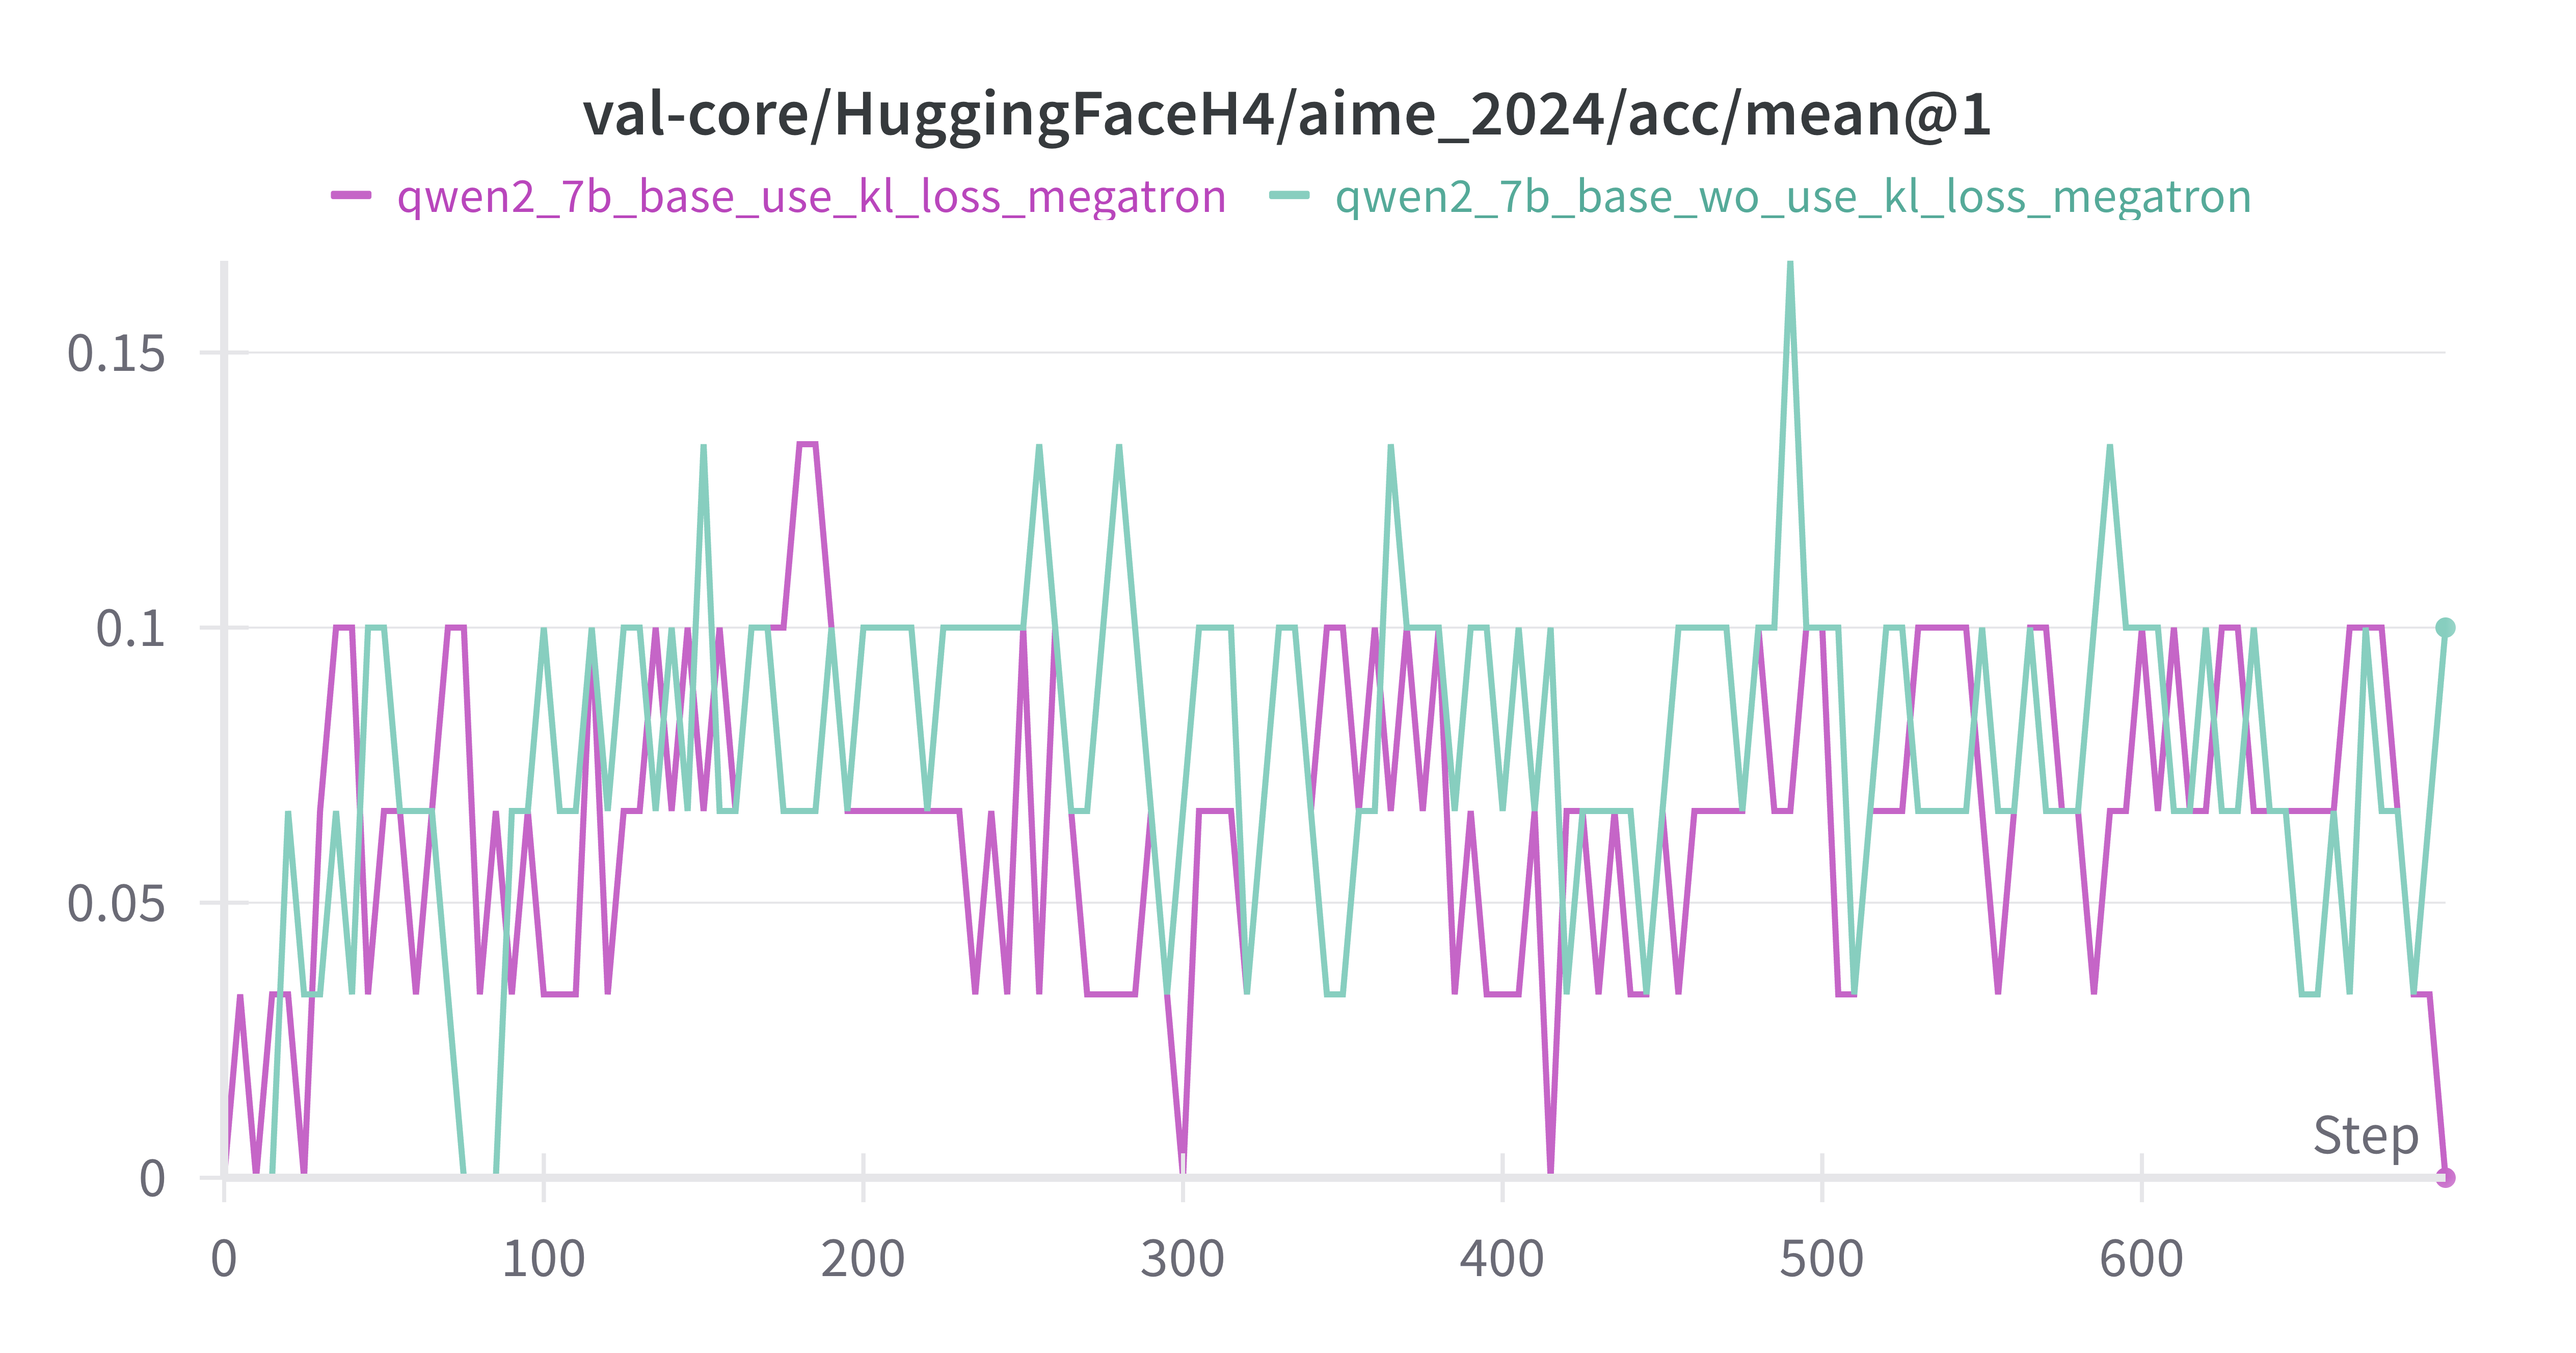Click the Step axis title

[x=2366, y=1137]
